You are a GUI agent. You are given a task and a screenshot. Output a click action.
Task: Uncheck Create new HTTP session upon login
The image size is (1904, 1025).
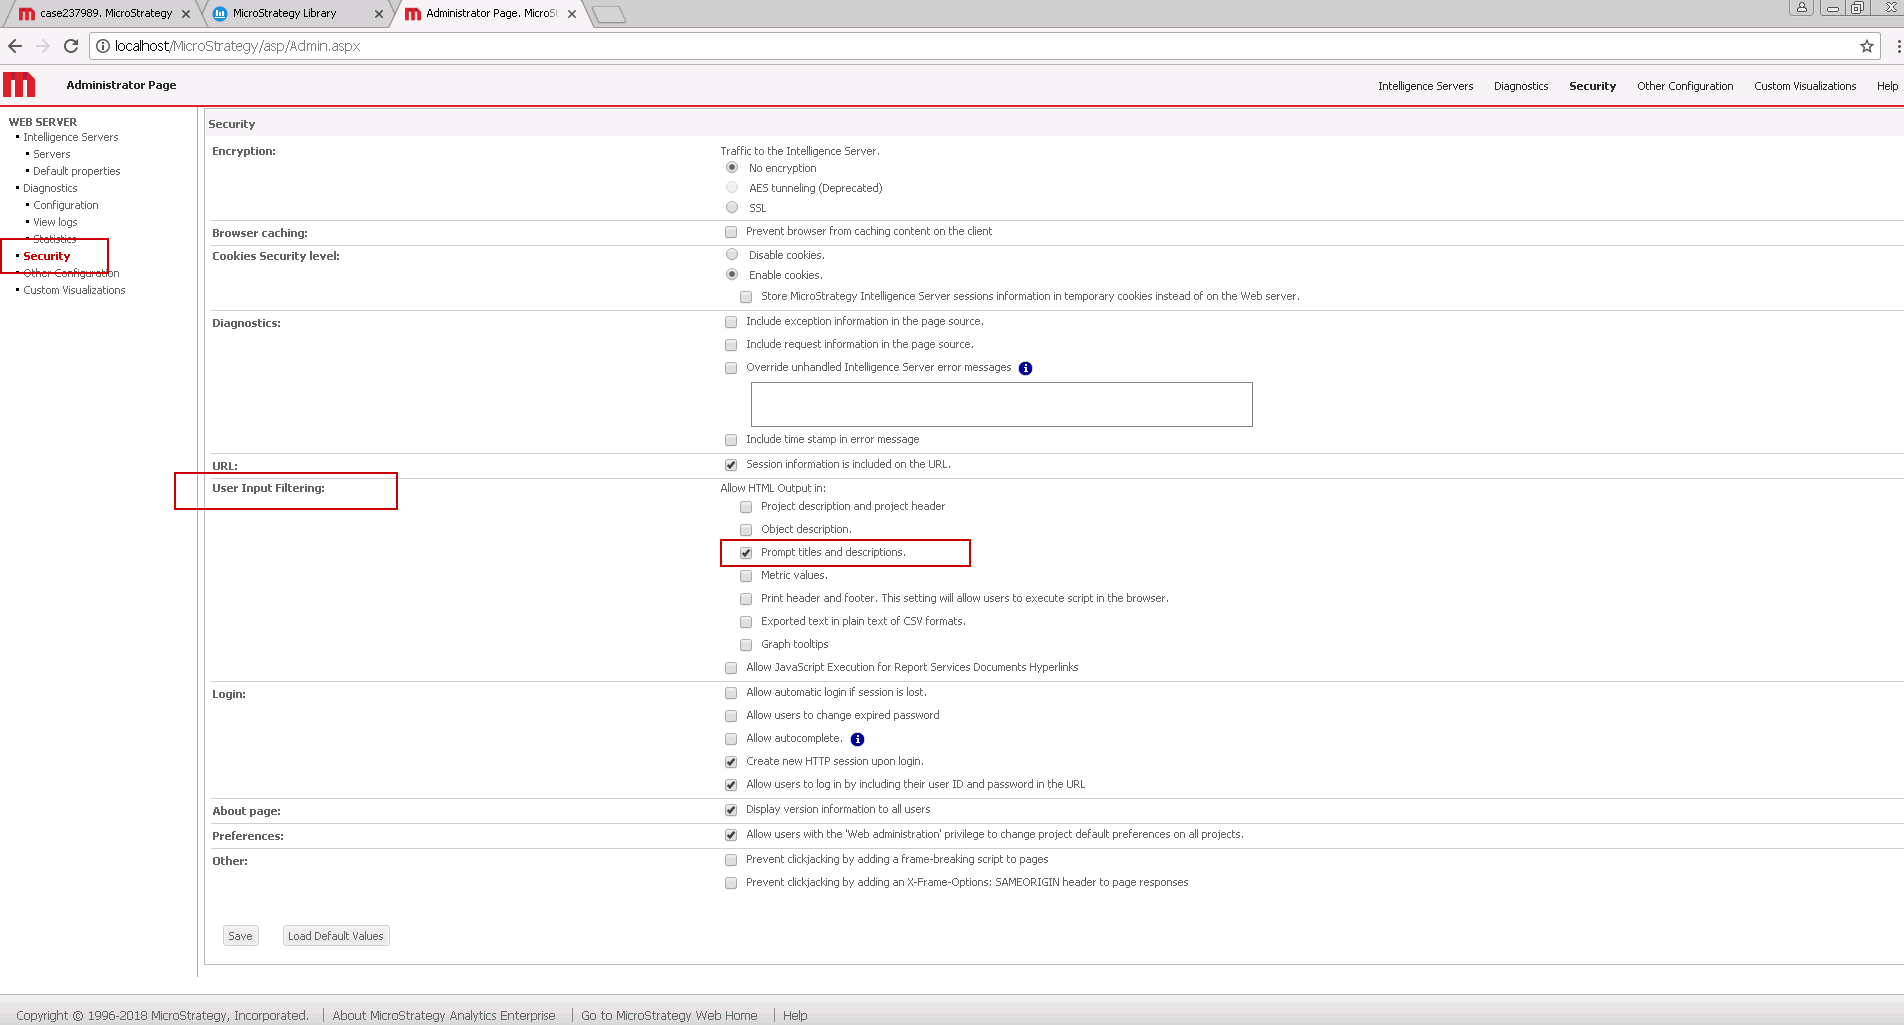pos(731,762)
